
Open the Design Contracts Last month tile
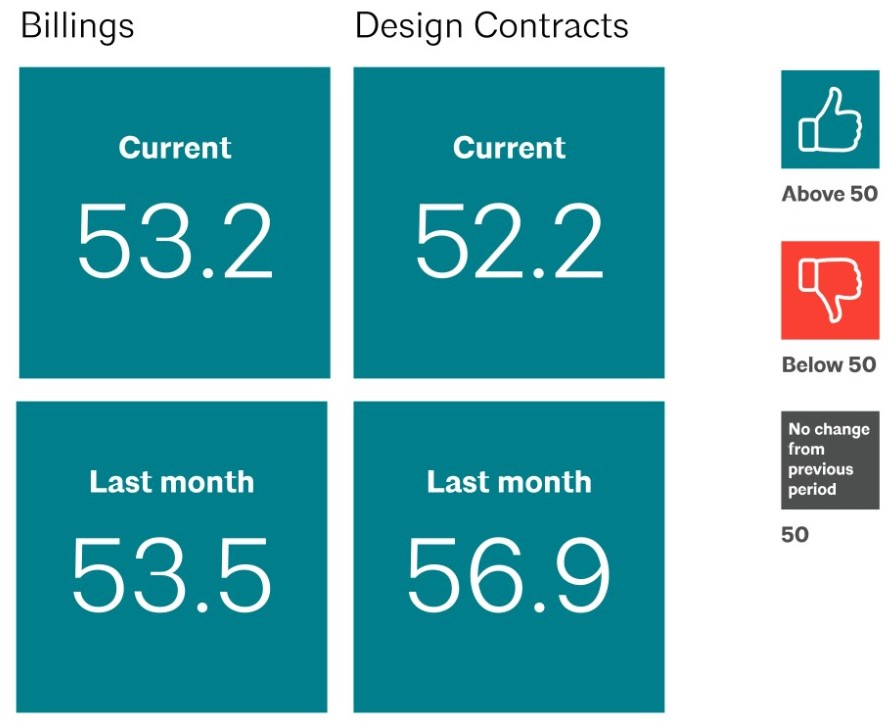tap(509, 660)
